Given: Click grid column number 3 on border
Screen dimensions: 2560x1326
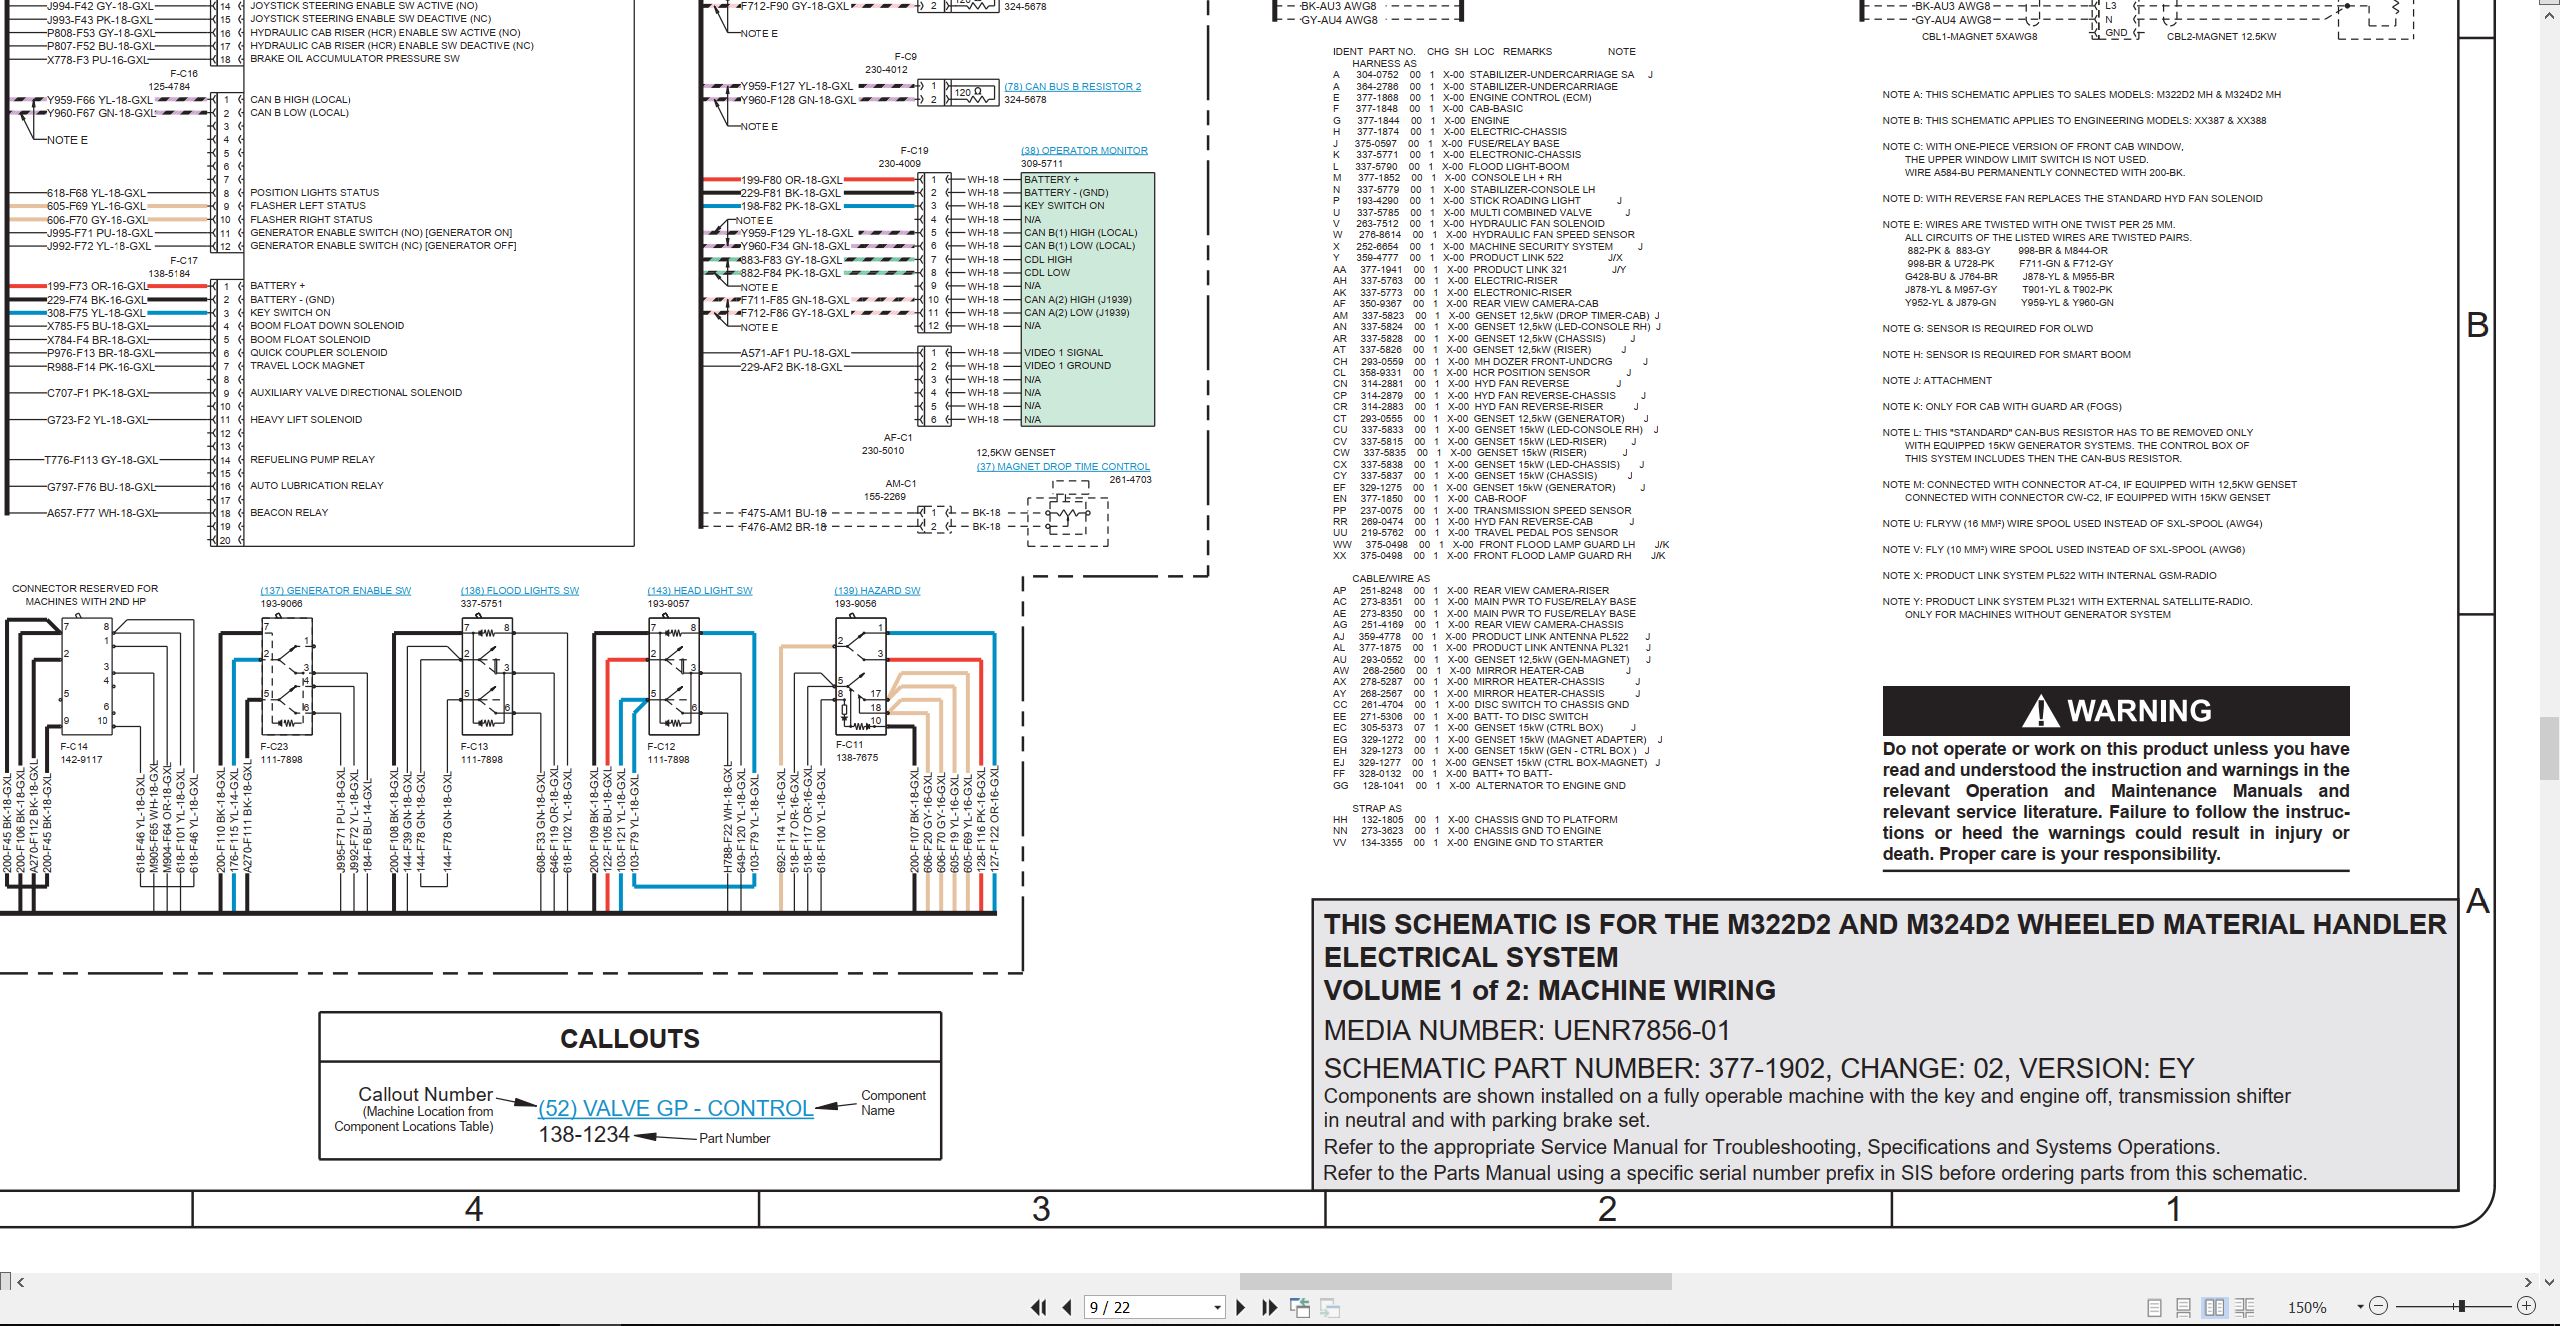Looking at the screenshot, I should click(x=1041, y=1209).
